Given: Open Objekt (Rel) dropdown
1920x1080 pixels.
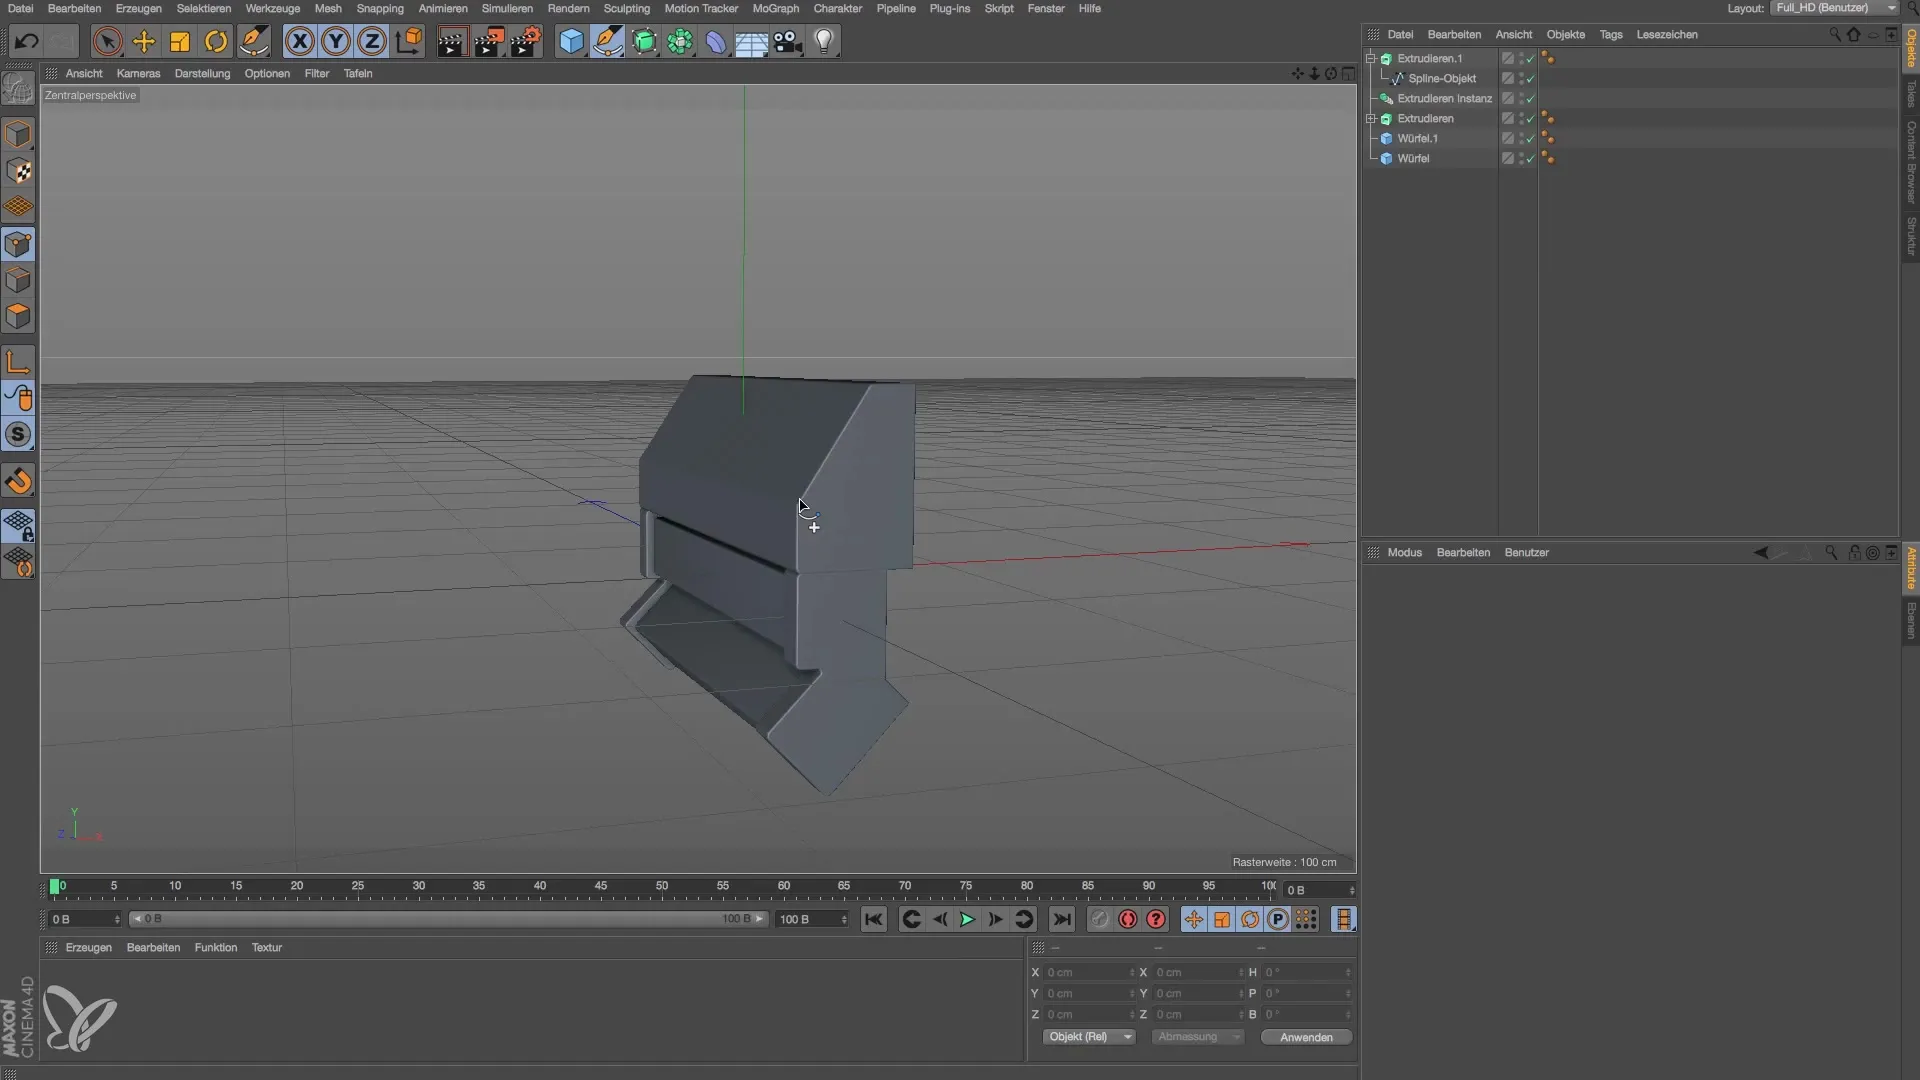Looking at the screenshot, I should [x=1088, y=1037].
